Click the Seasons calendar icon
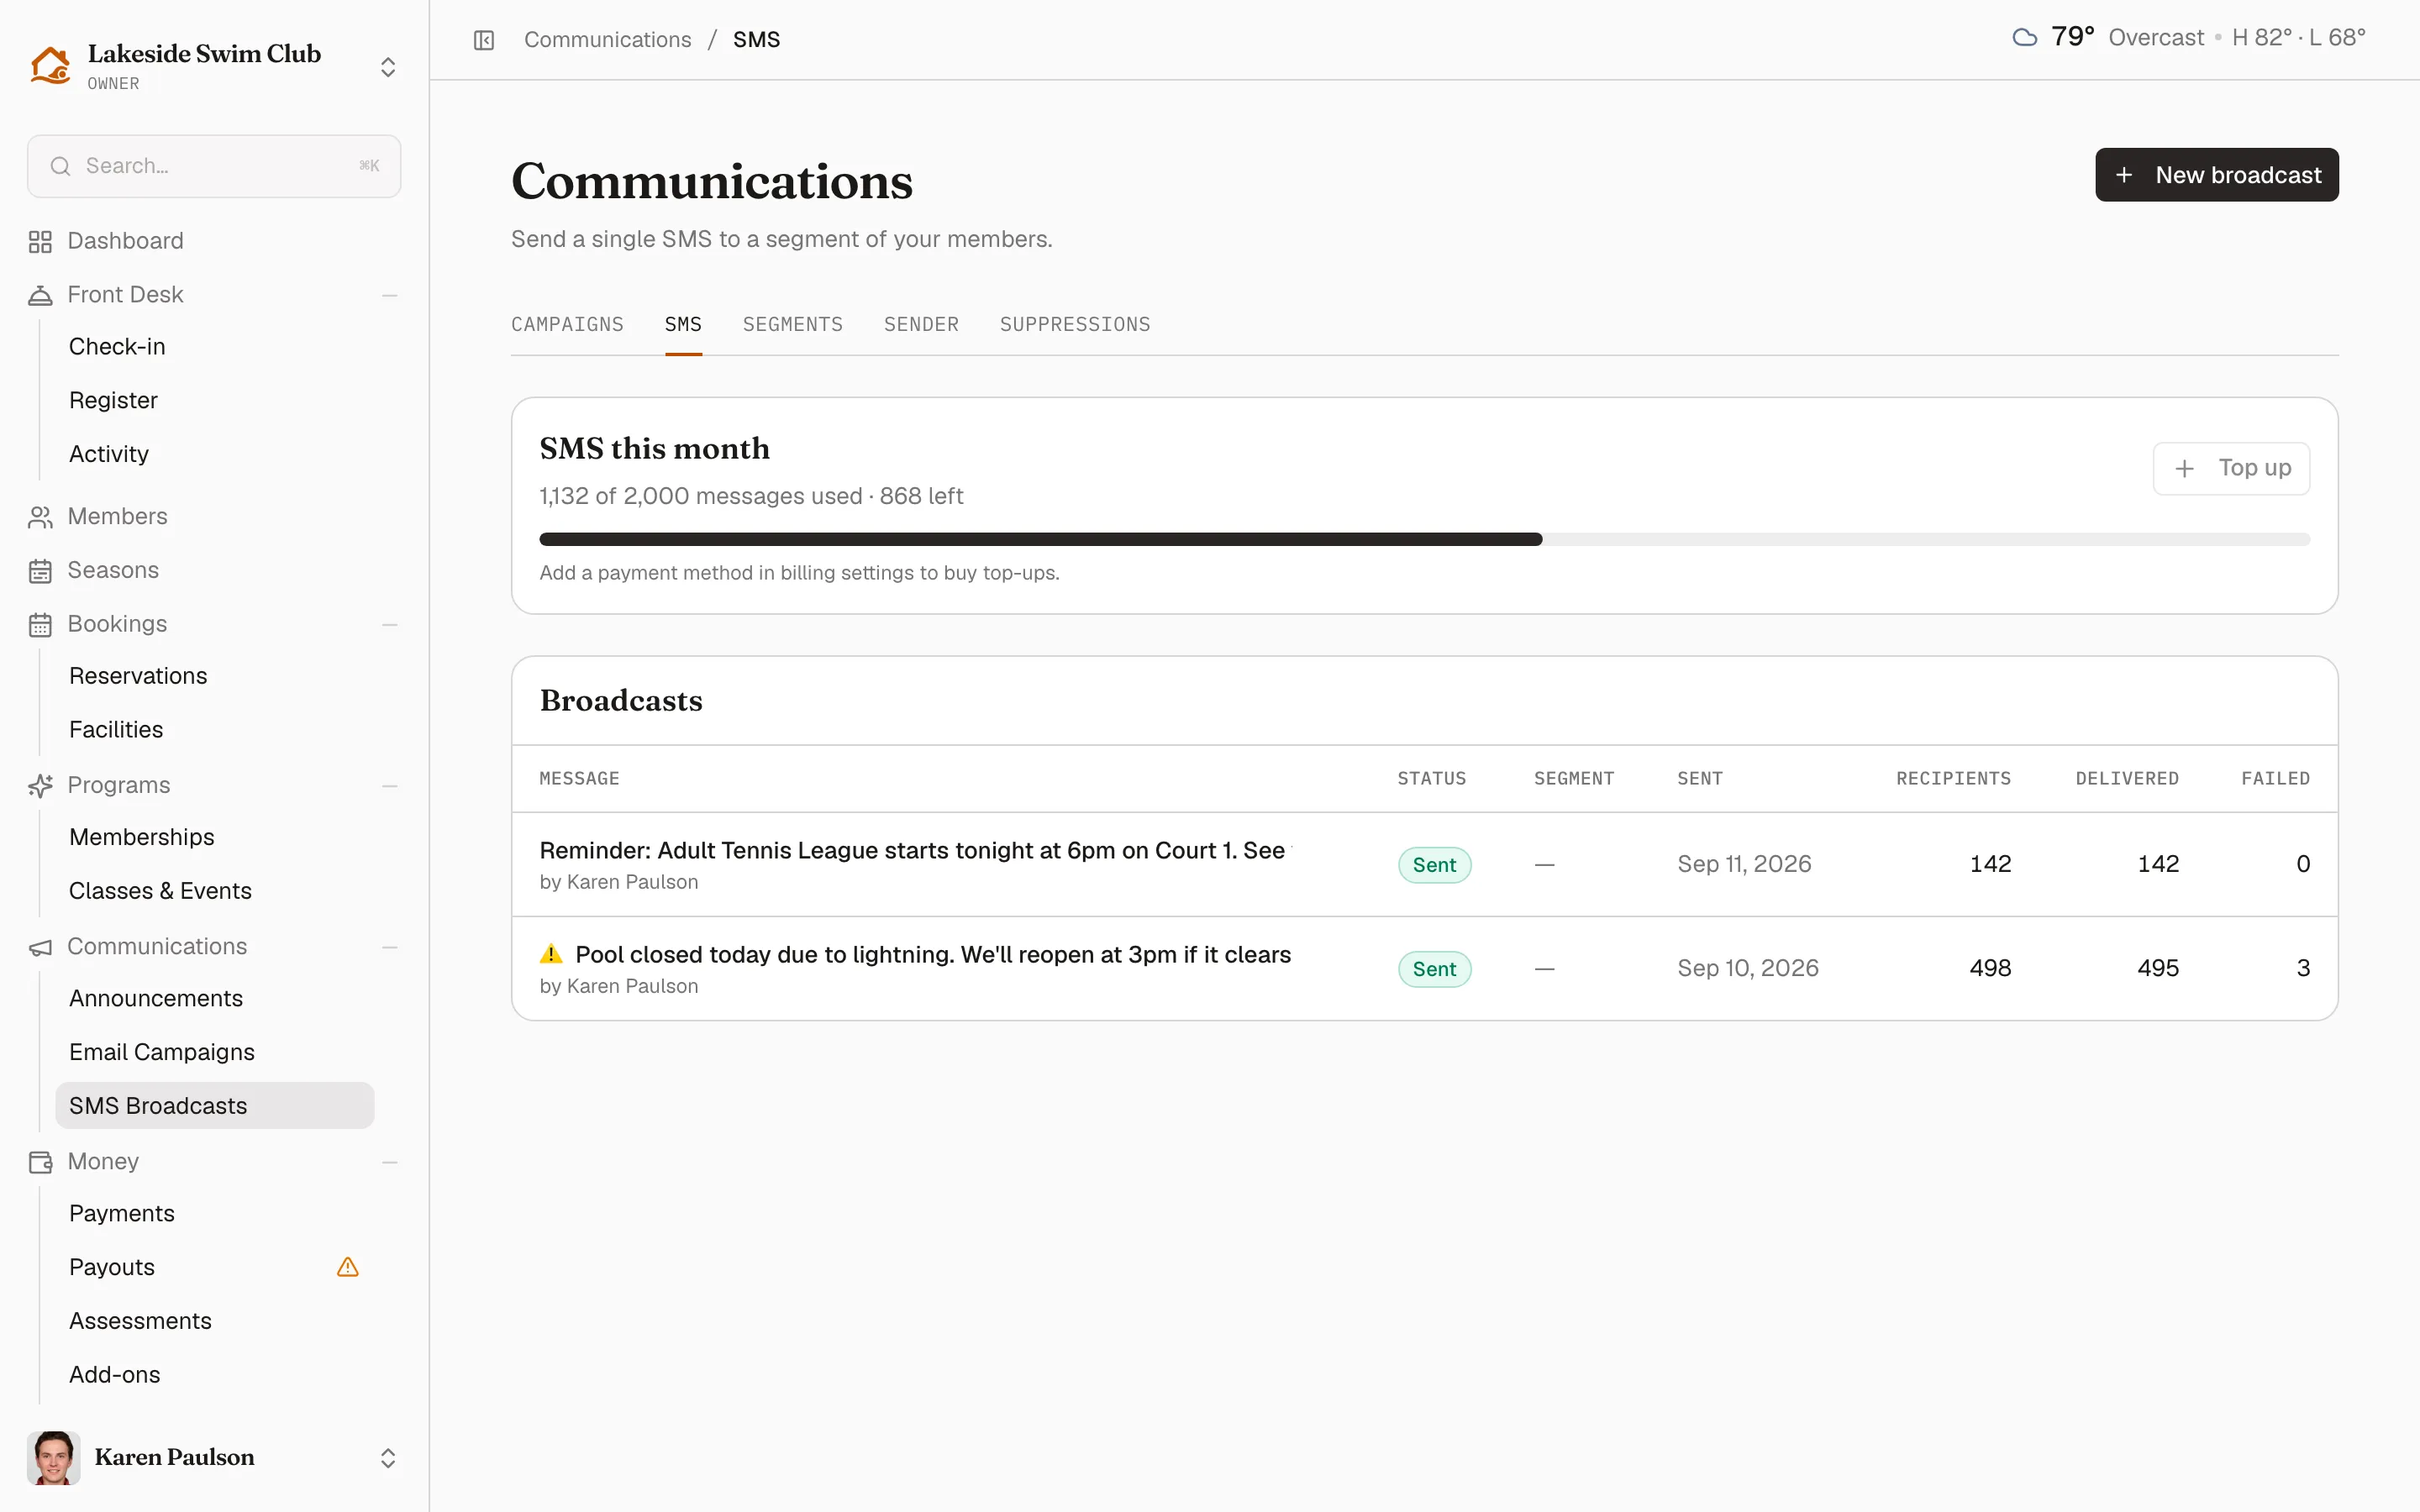2420x1512 pixels. (40, 571)
